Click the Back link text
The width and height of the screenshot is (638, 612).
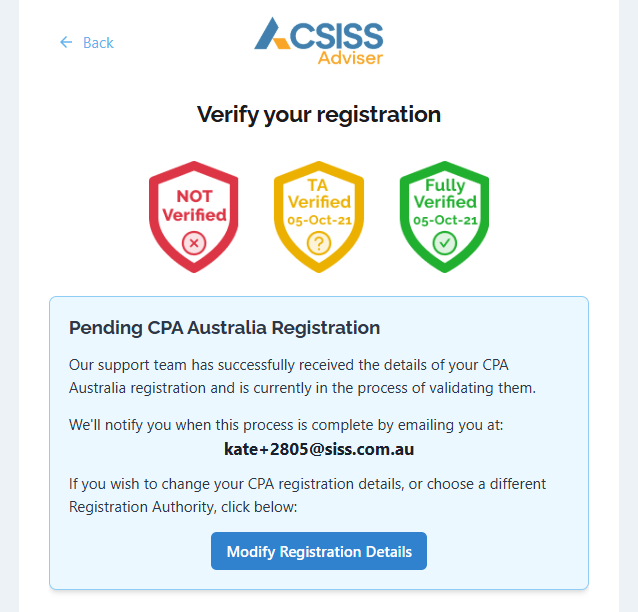pyautogui.click(x=98, y=42)
